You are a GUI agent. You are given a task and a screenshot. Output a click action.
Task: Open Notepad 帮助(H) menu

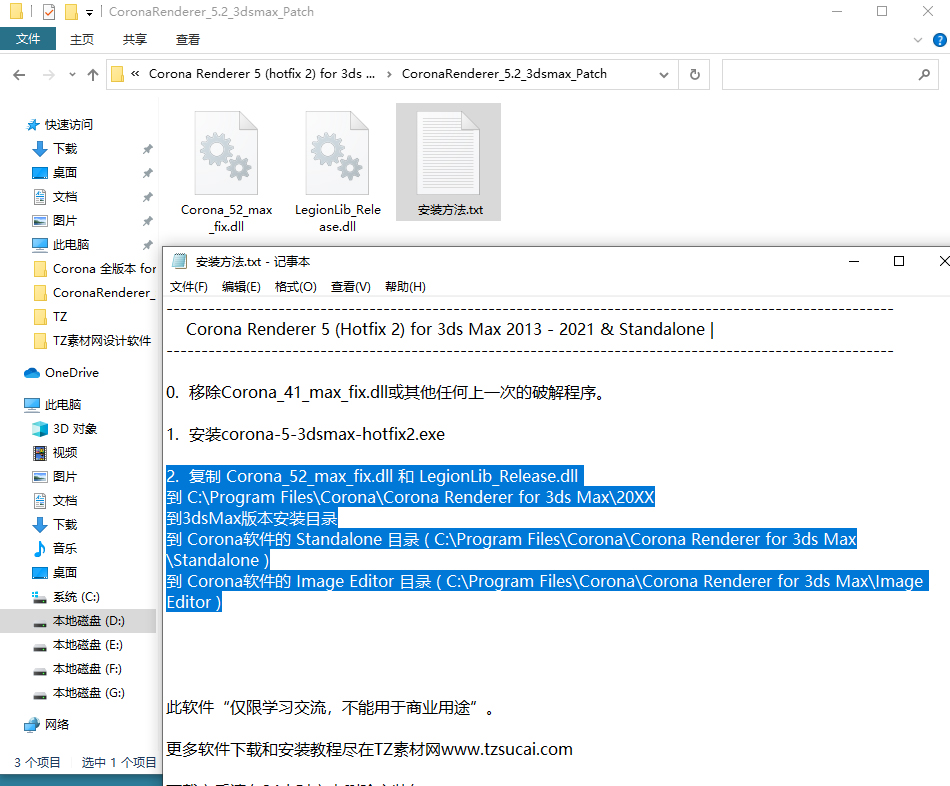tap(405, 287)
